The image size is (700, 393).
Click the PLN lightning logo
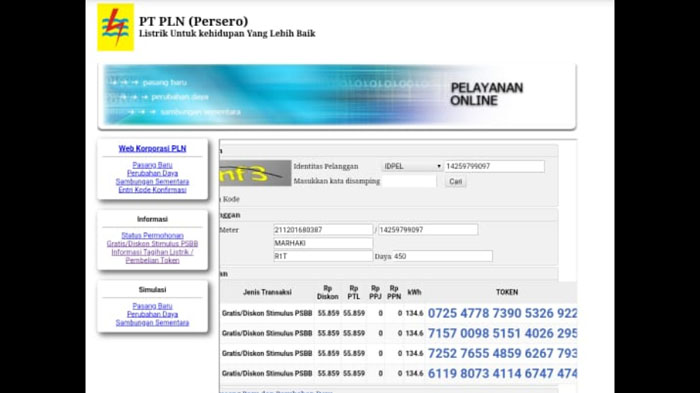pos(116,27)
